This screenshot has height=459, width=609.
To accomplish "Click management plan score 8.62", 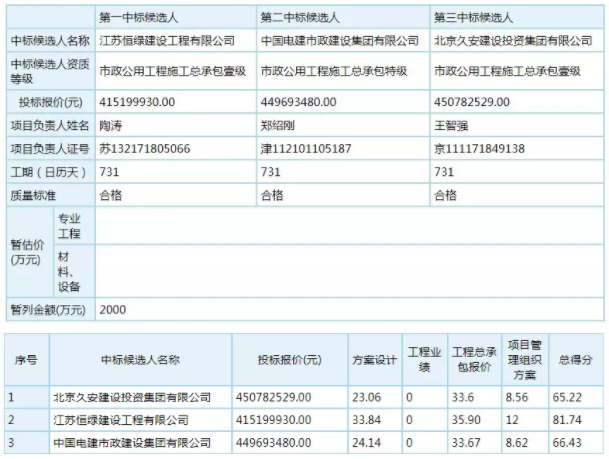I will [517, 443].
